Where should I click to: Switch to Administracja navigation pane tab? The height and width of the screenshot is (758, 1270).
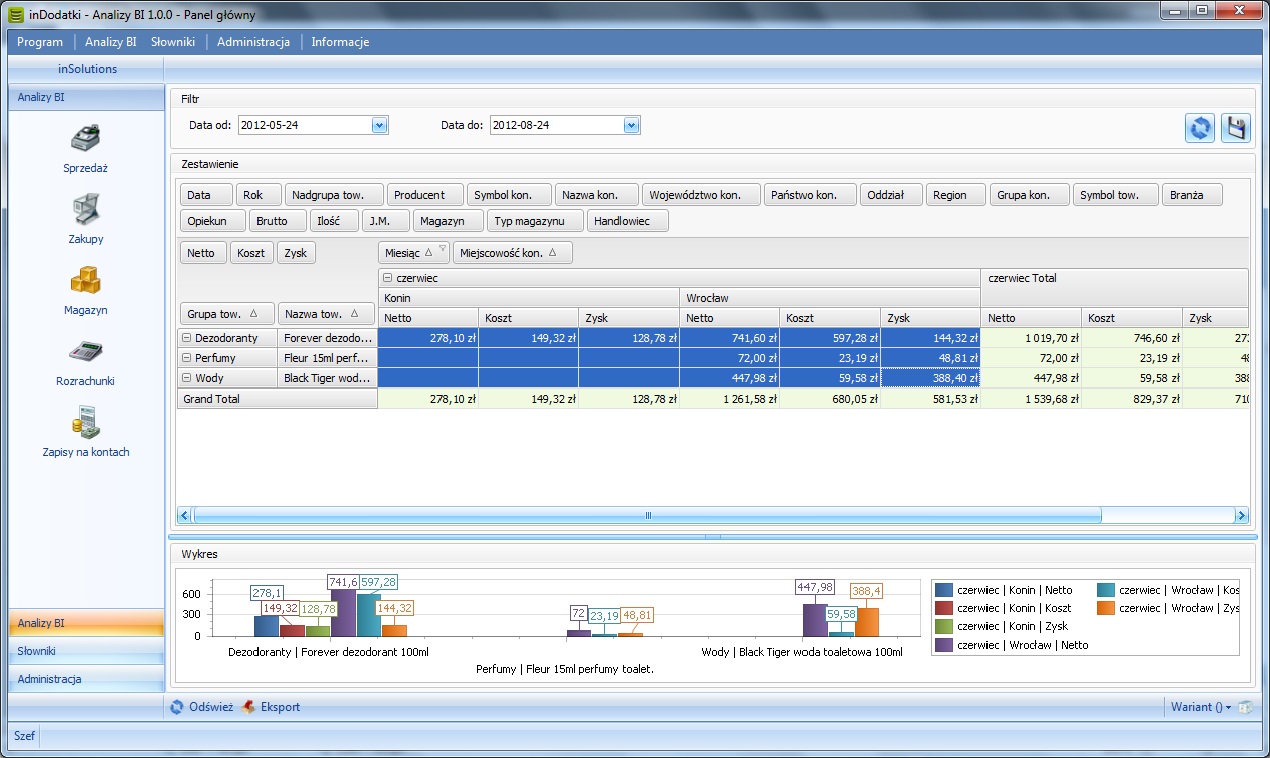[86, 679]
